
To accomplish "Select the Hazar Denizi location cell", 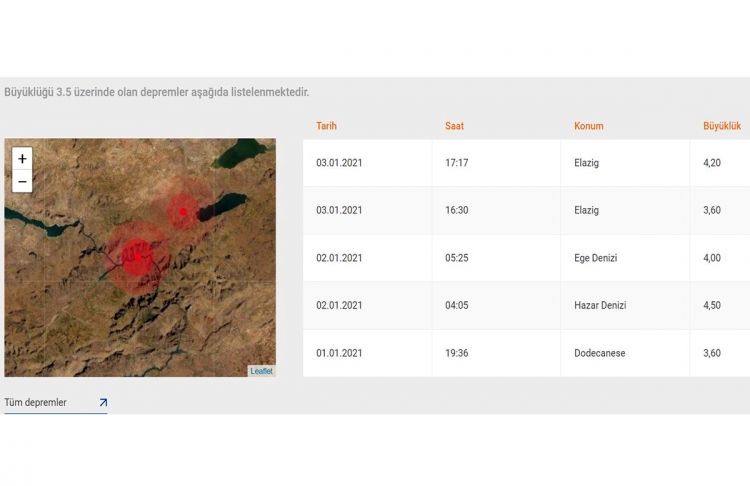I will click(x=599, y=305).
